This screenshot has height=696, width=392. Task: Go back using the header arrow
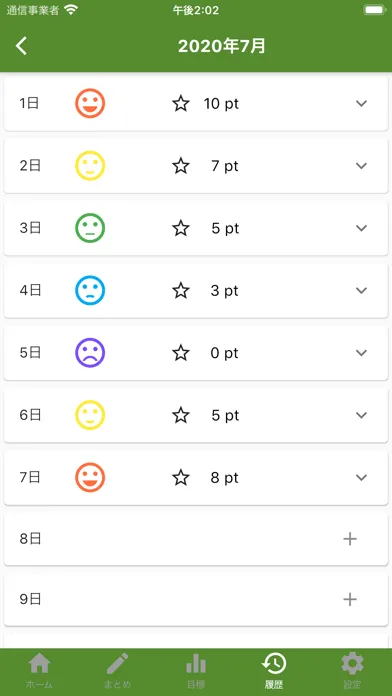pos(21,46)
